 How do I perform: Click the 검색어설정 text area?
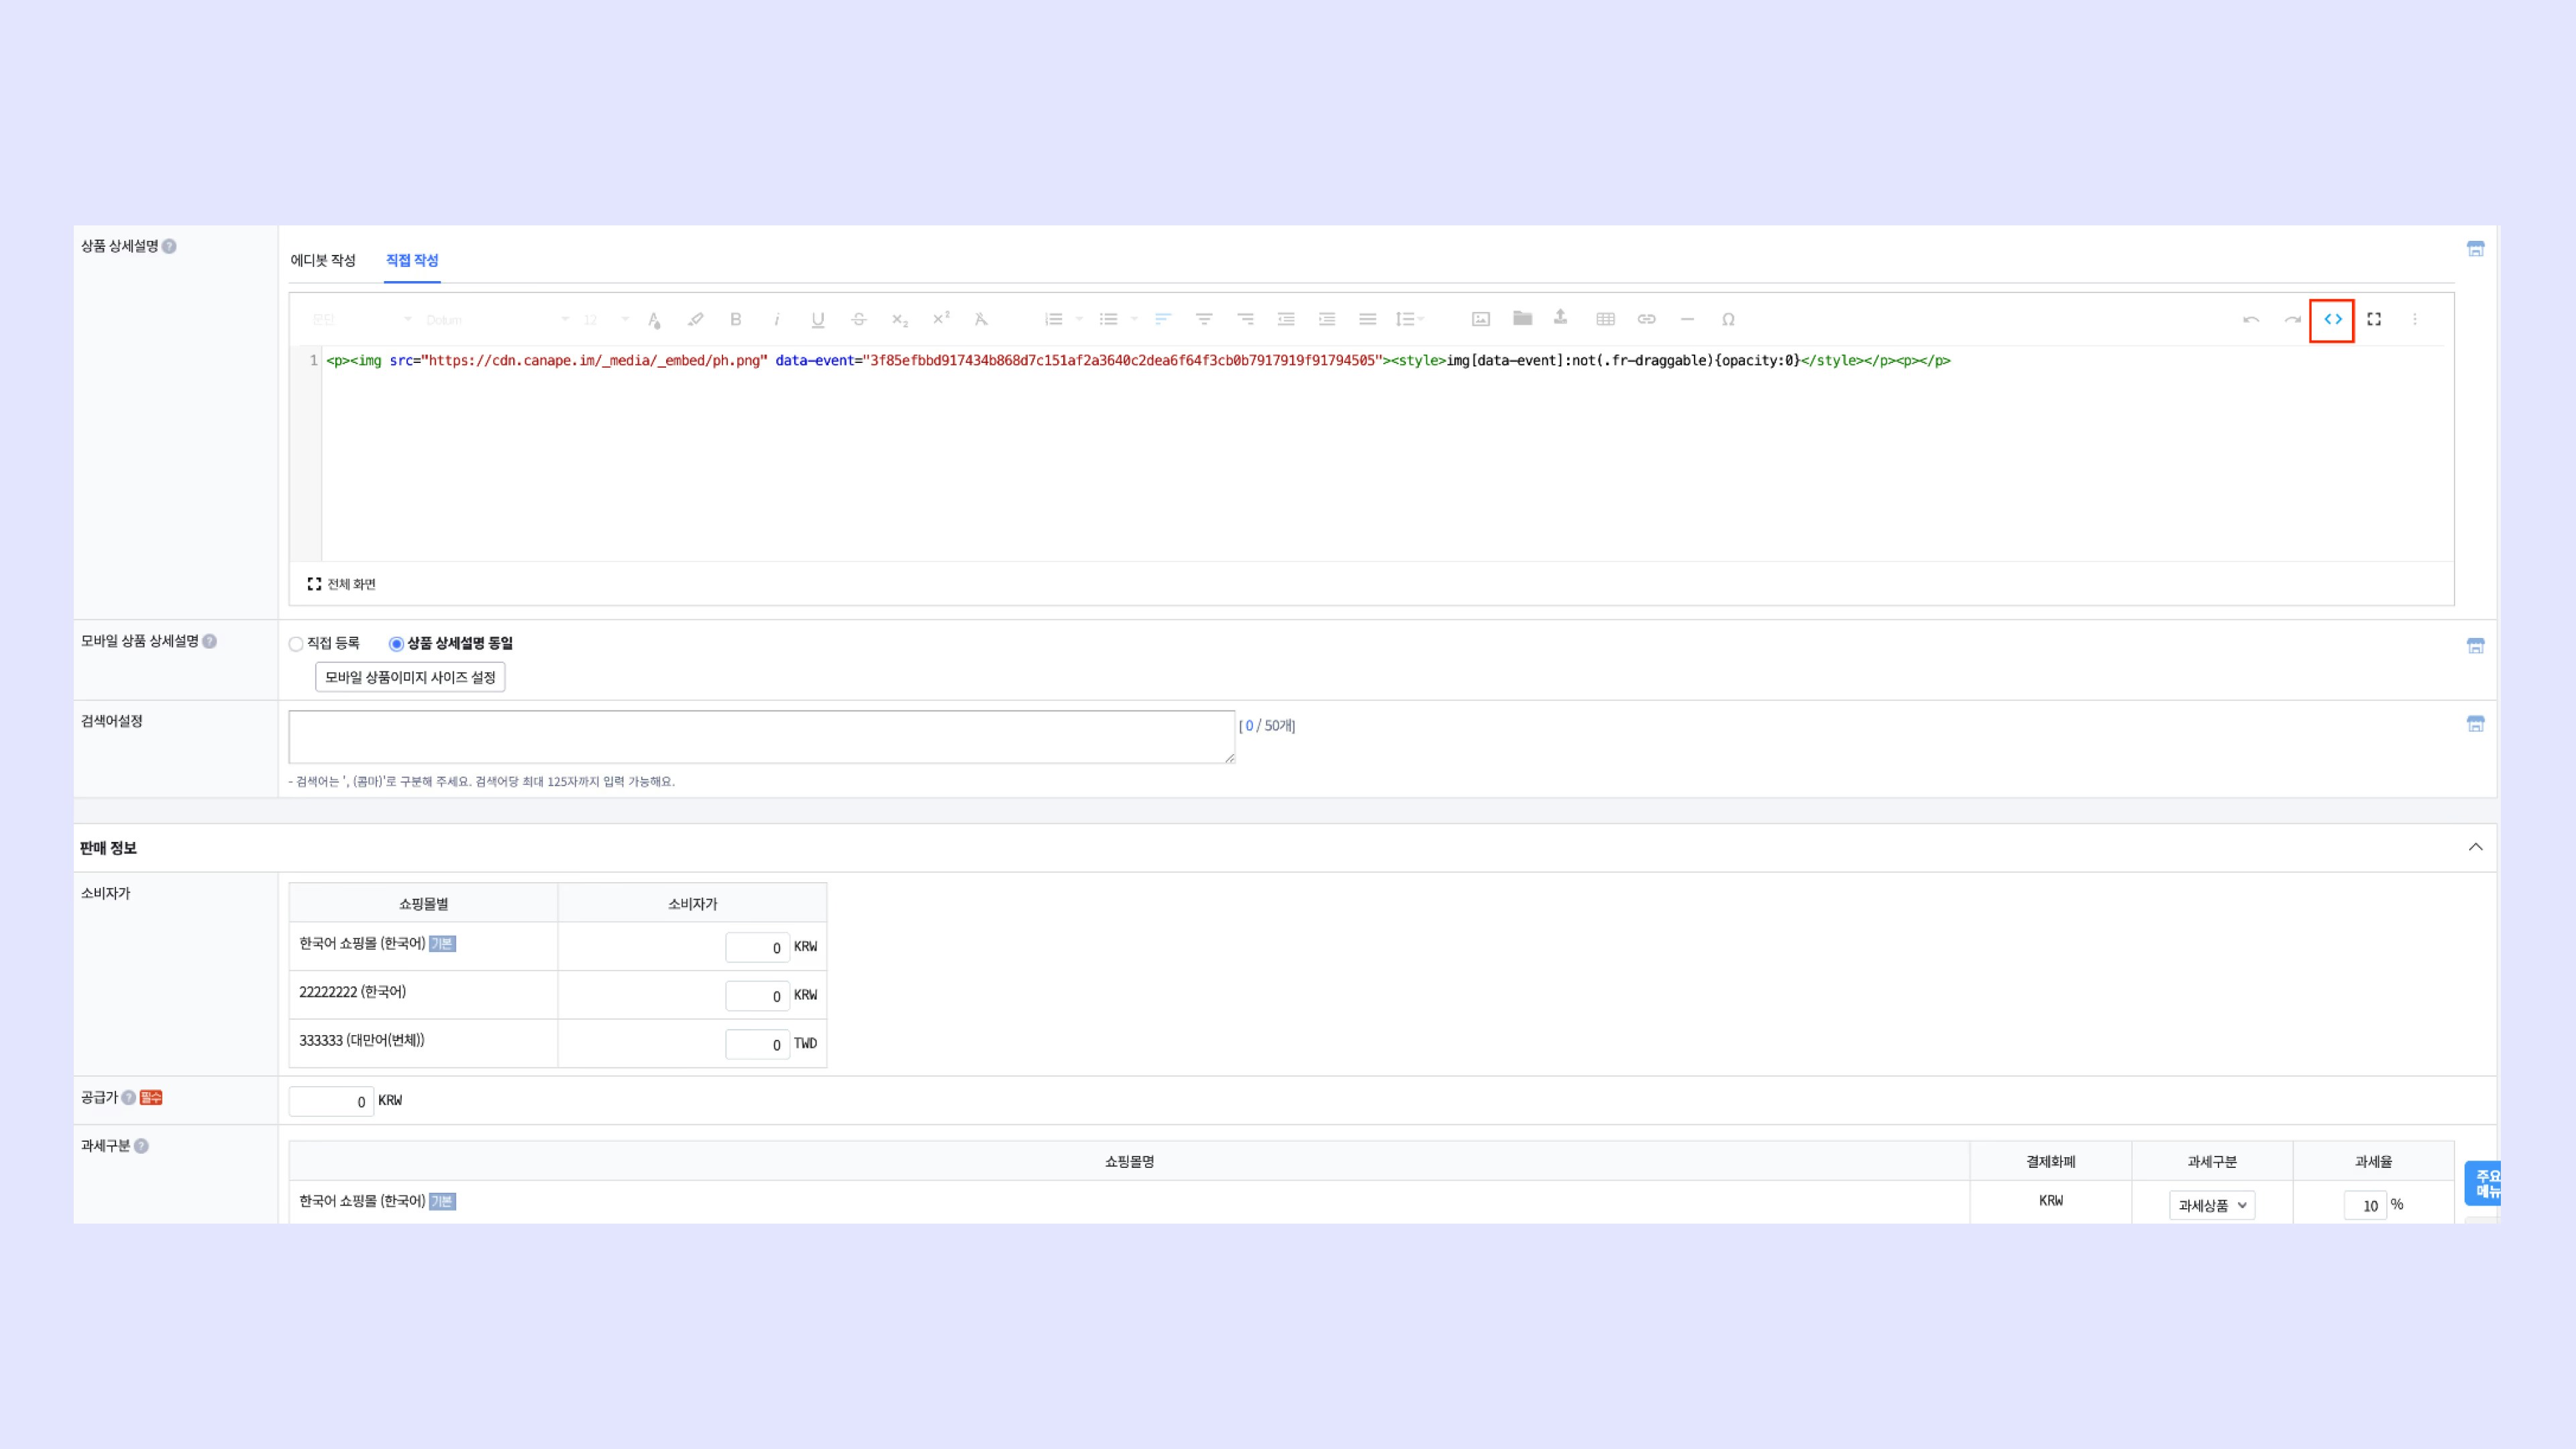(x=761, y=737)
